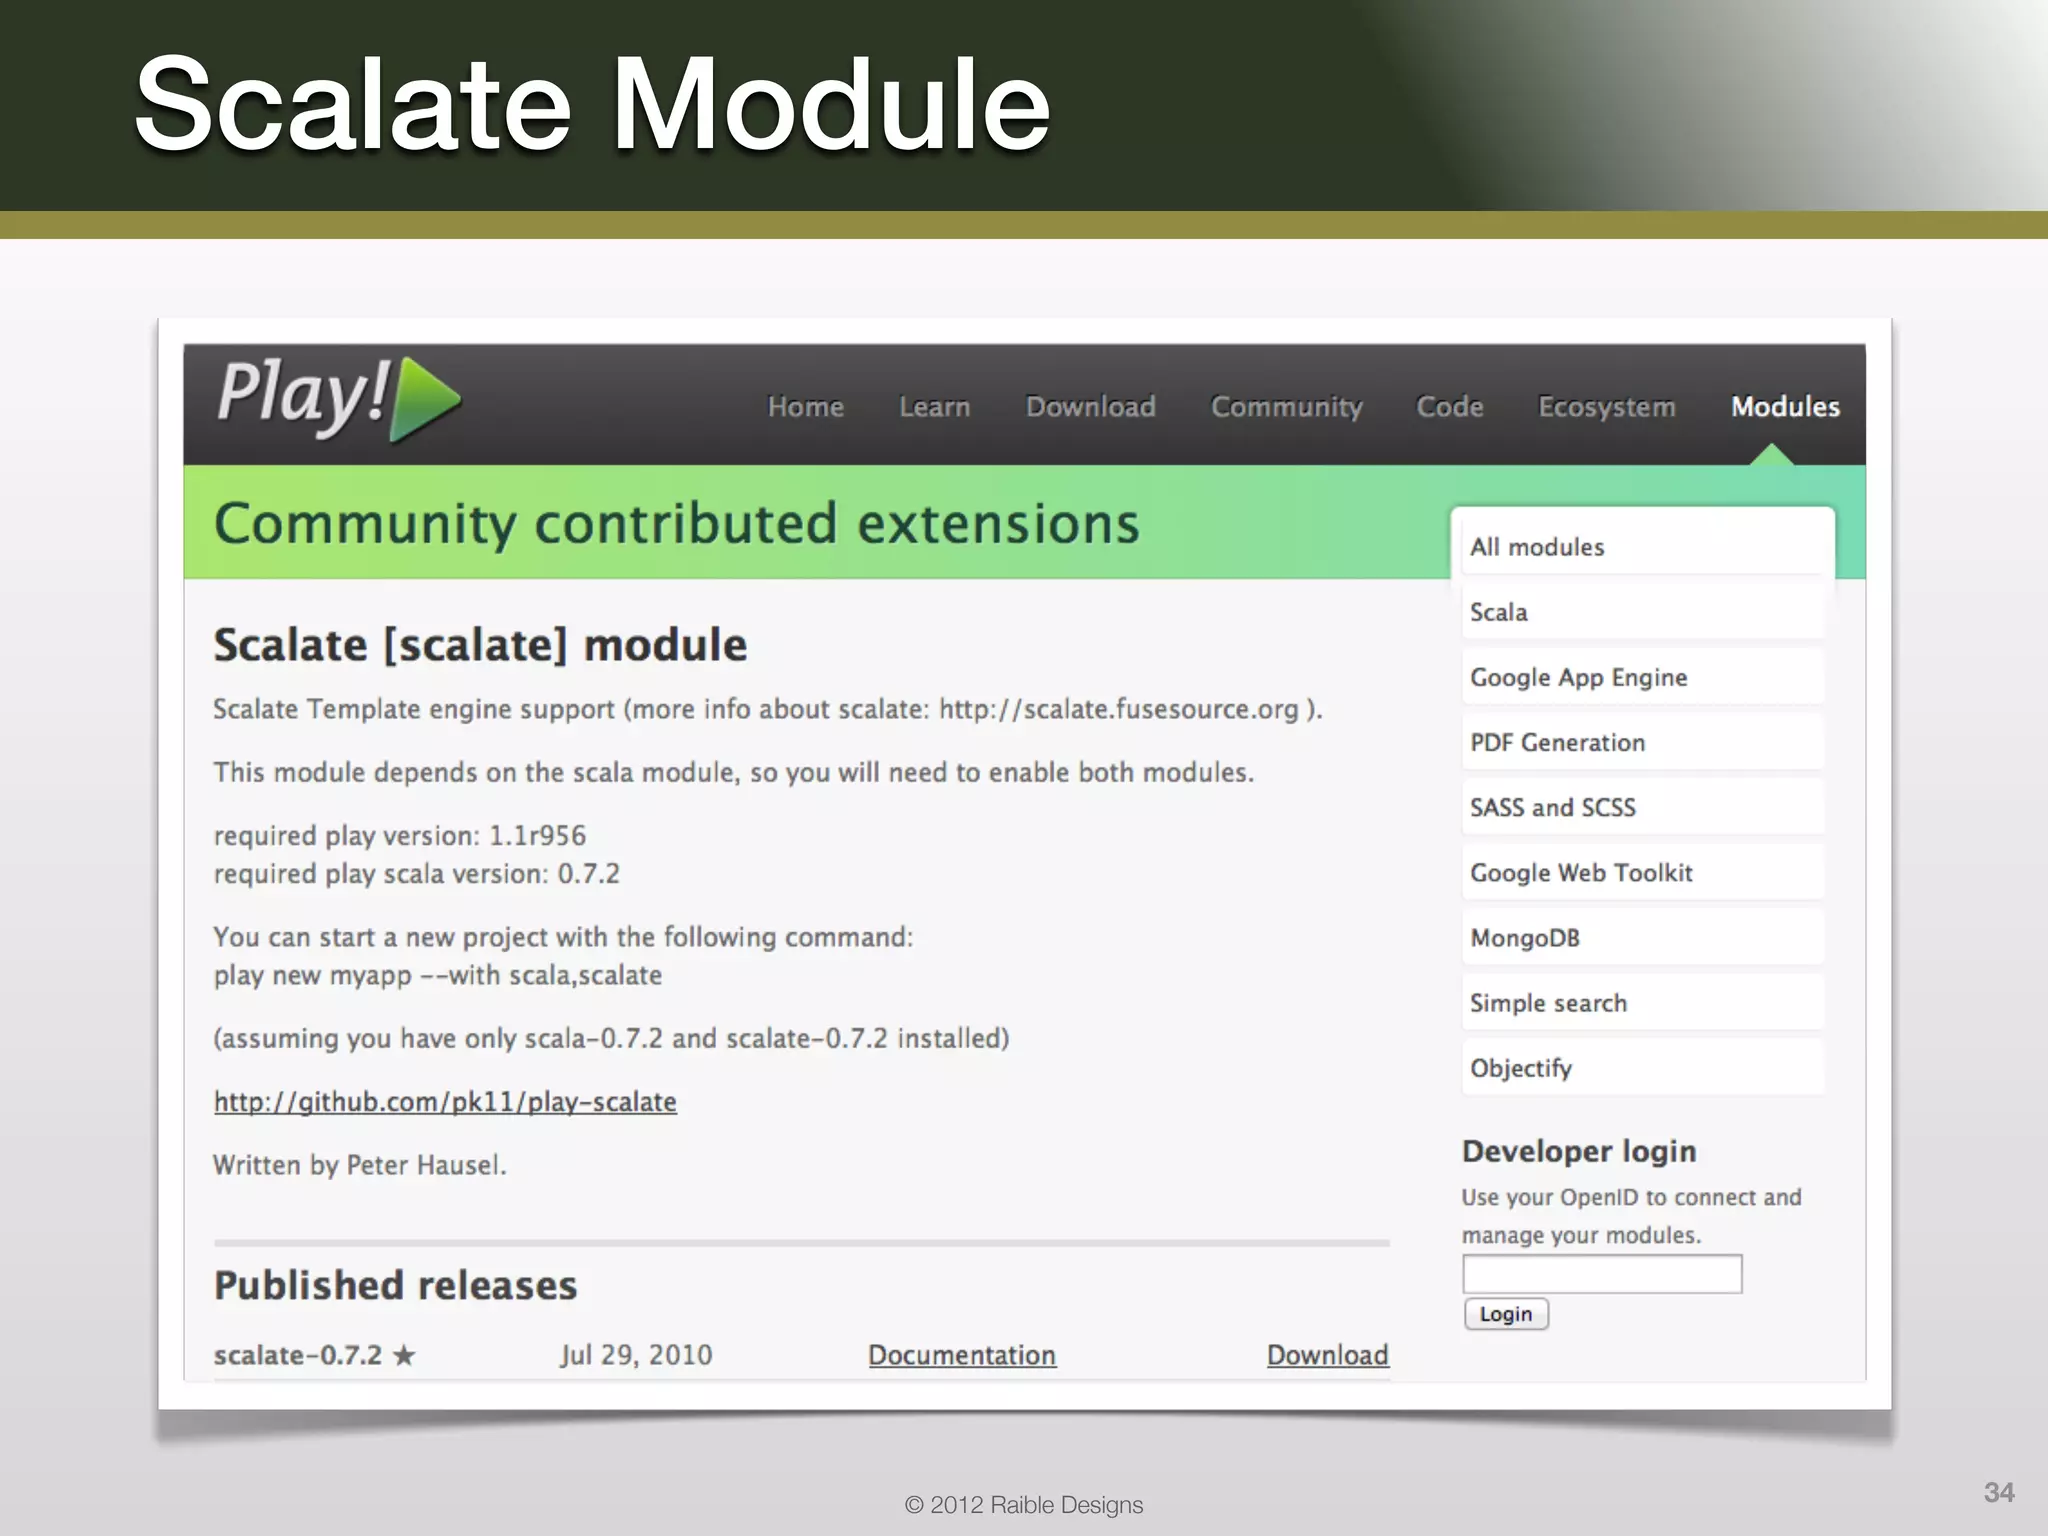Open the Documentation link for scalate-0.7.2
2048x1536 pixels.
(x=962, y=1355)
